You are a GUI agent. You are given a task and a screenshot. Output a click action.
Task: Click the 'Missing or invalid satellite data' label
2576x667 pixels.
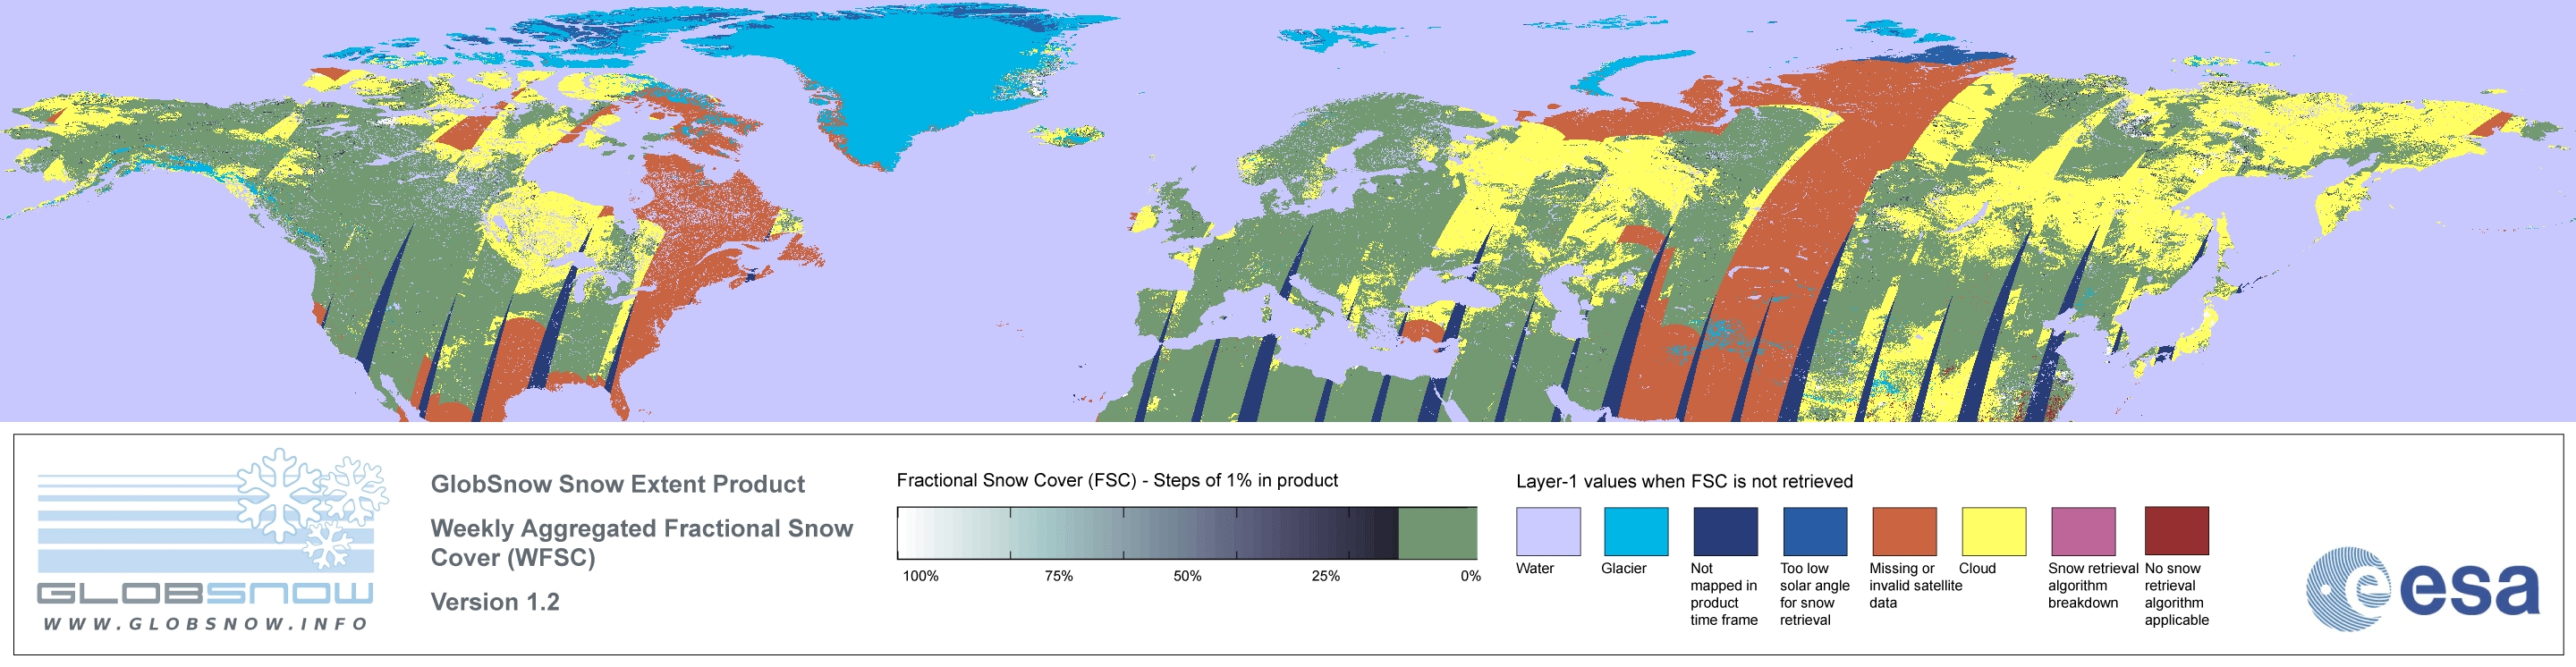[x=1916, y=585]
